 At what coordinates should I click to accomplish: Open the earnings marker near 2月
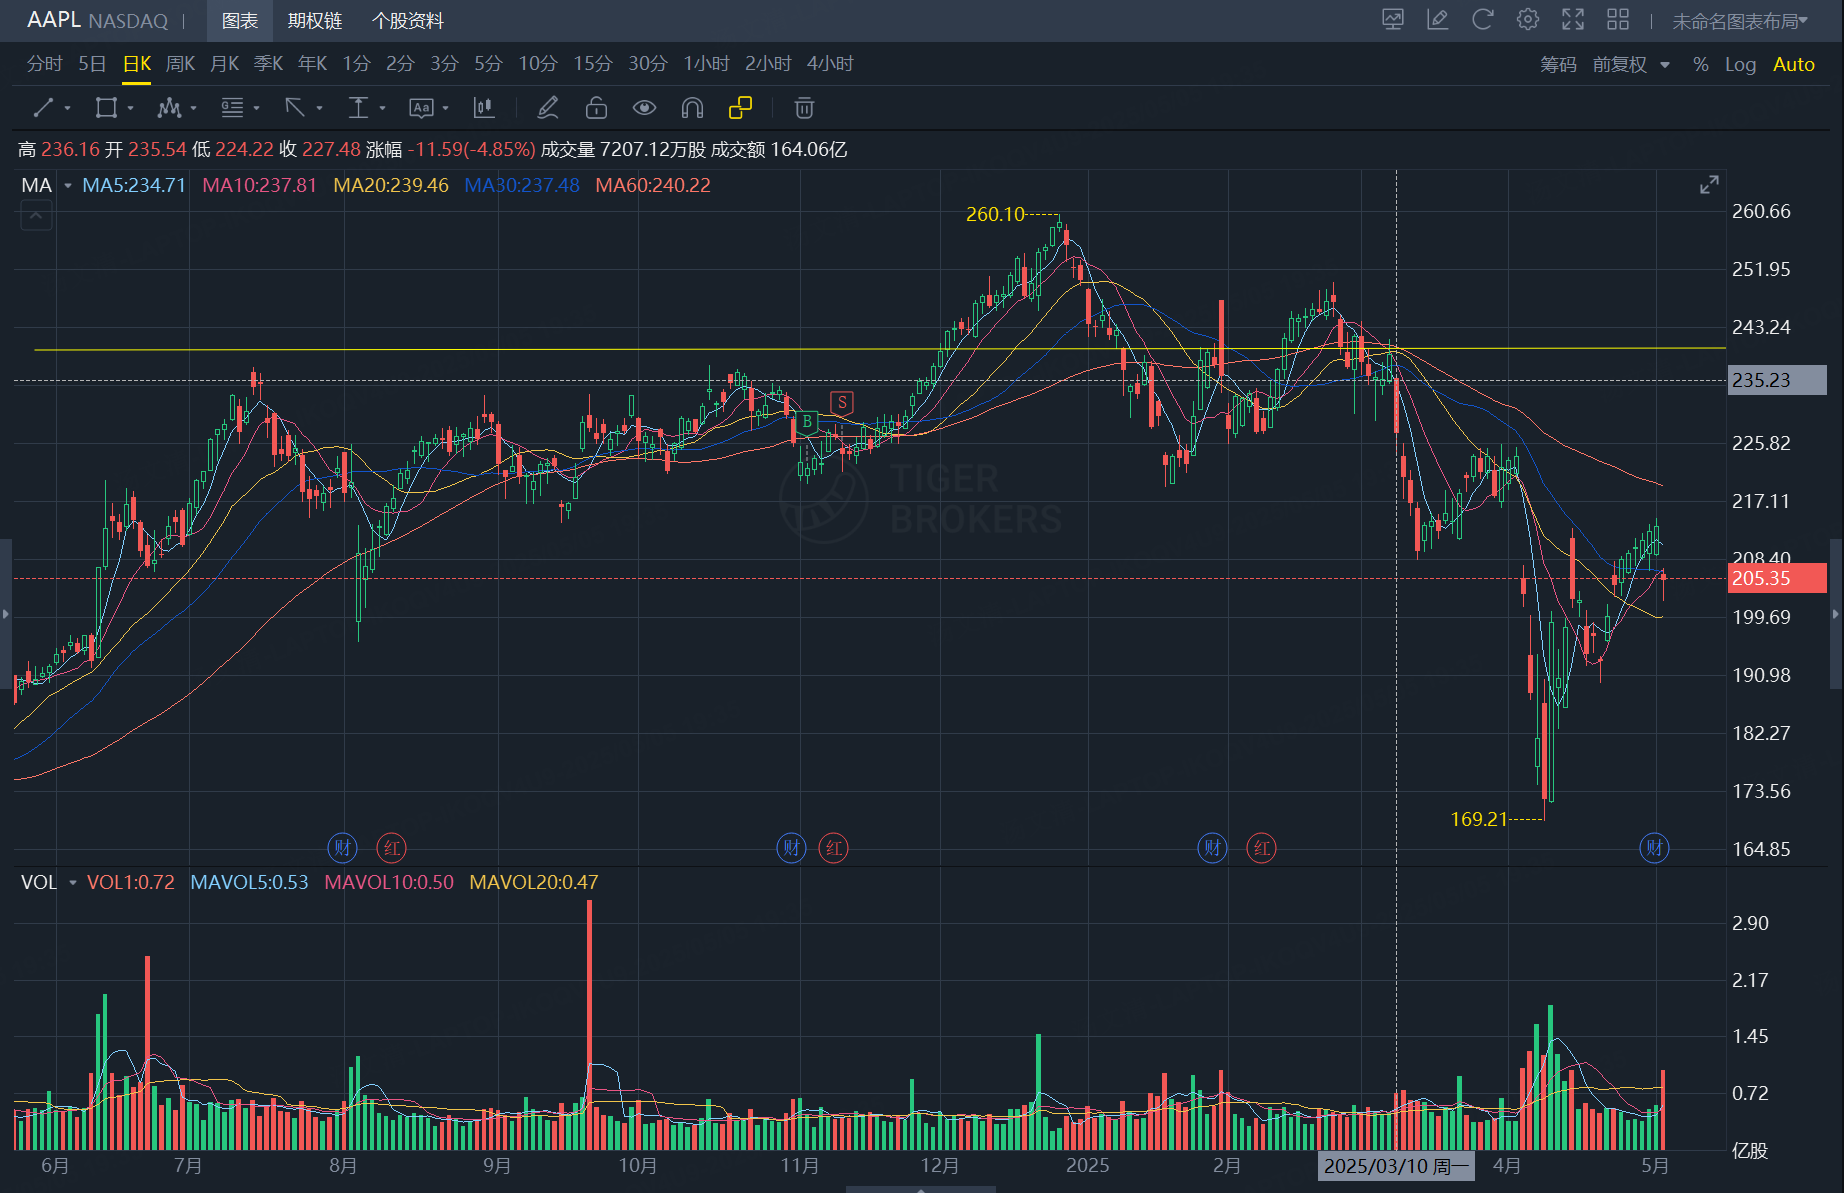coord(1213,848)
